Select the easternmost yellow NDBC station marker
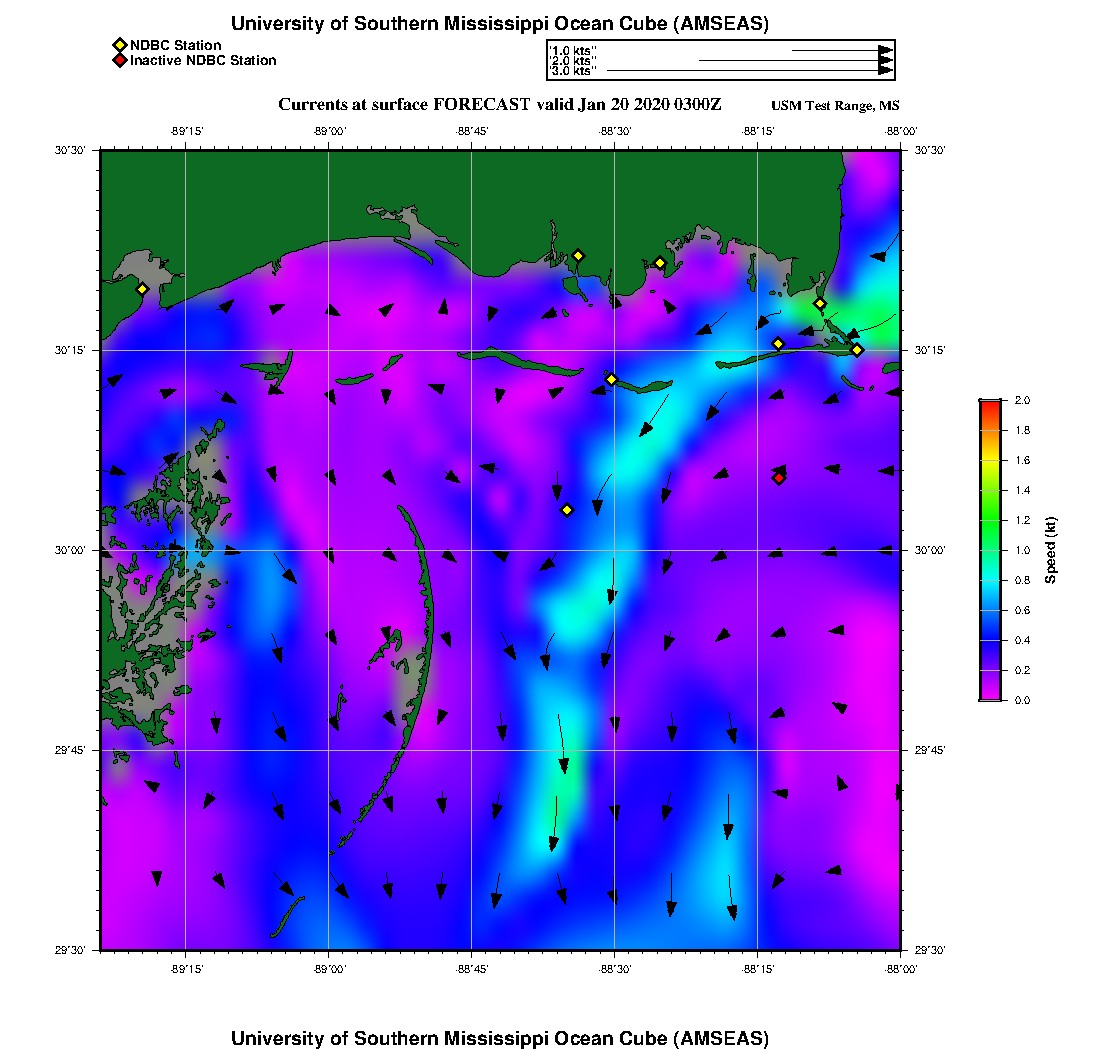The width and height of the screenshot is (1100, 1050). tap(857, 349)
